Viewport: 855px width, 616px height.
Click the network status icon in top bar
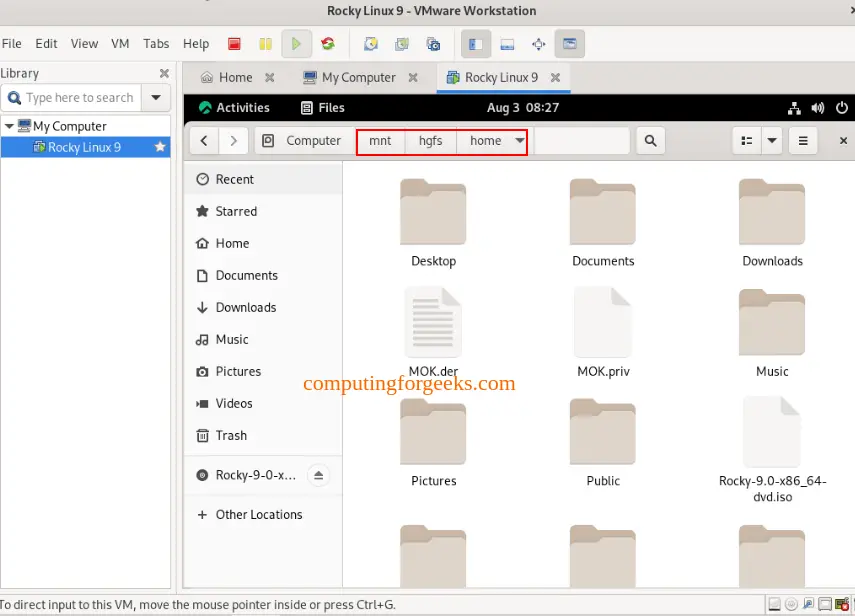tap(794, 108)
